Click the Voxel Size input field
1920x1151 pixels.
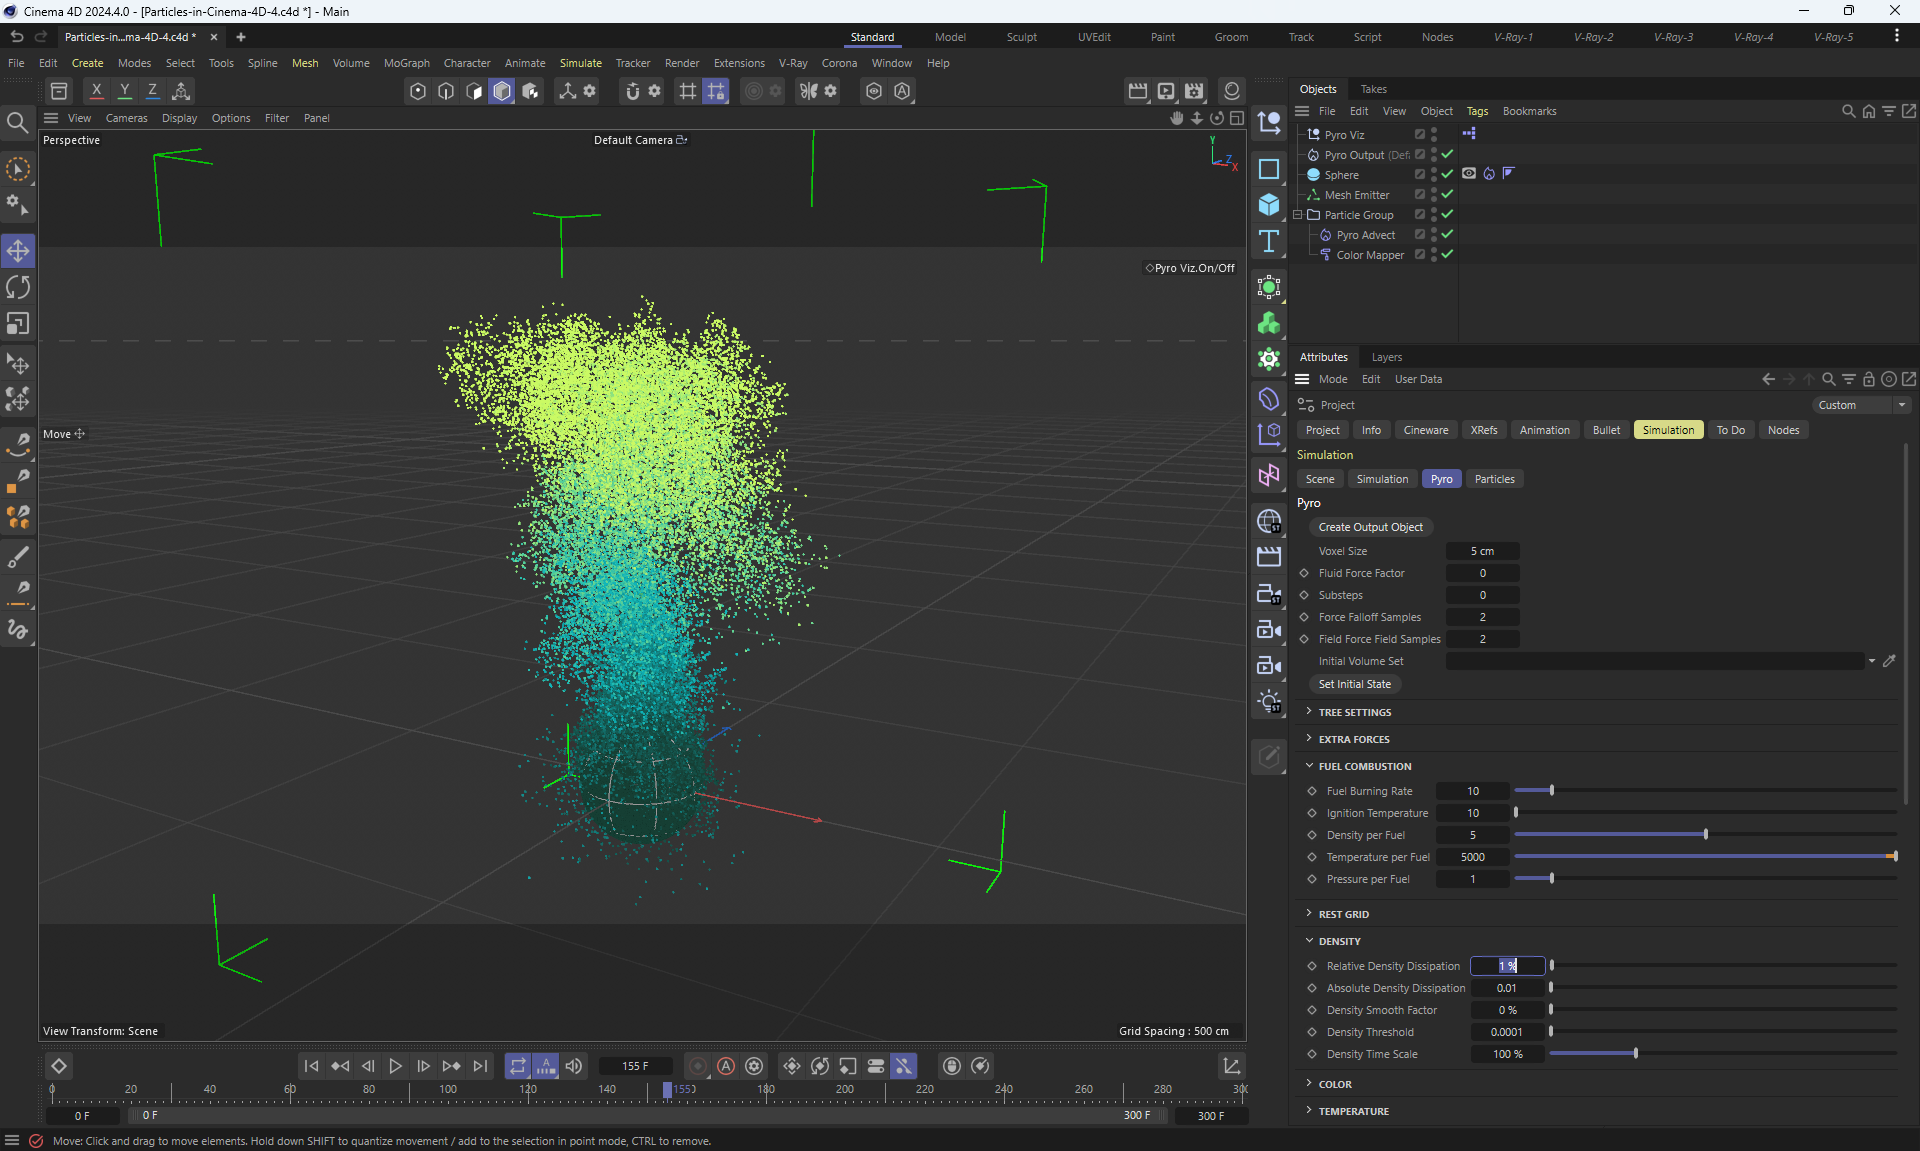(x=1482, y=551)
